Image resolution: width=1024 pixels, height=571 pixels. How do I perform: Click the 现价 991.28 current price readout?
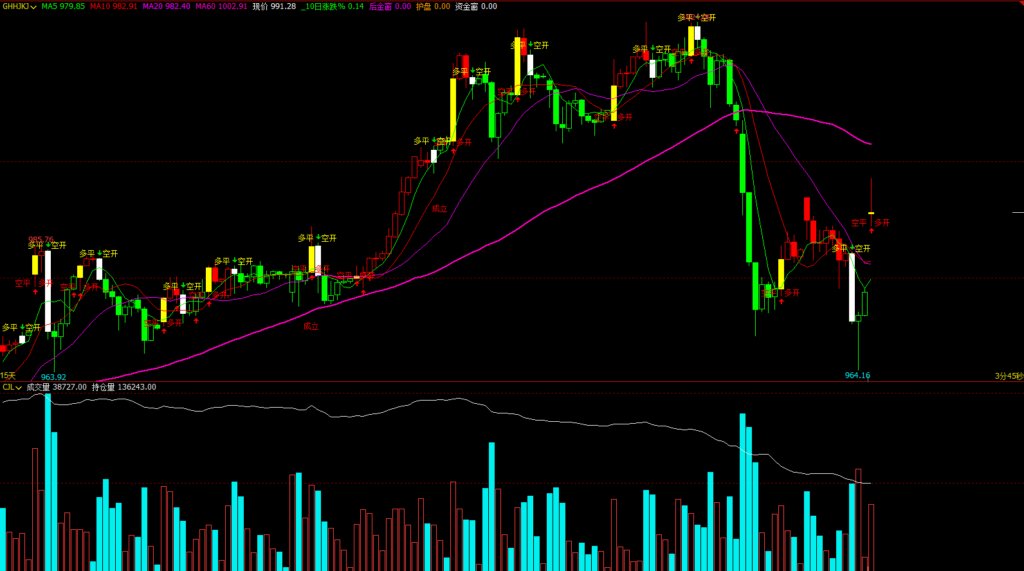click(x=274, y=6)
